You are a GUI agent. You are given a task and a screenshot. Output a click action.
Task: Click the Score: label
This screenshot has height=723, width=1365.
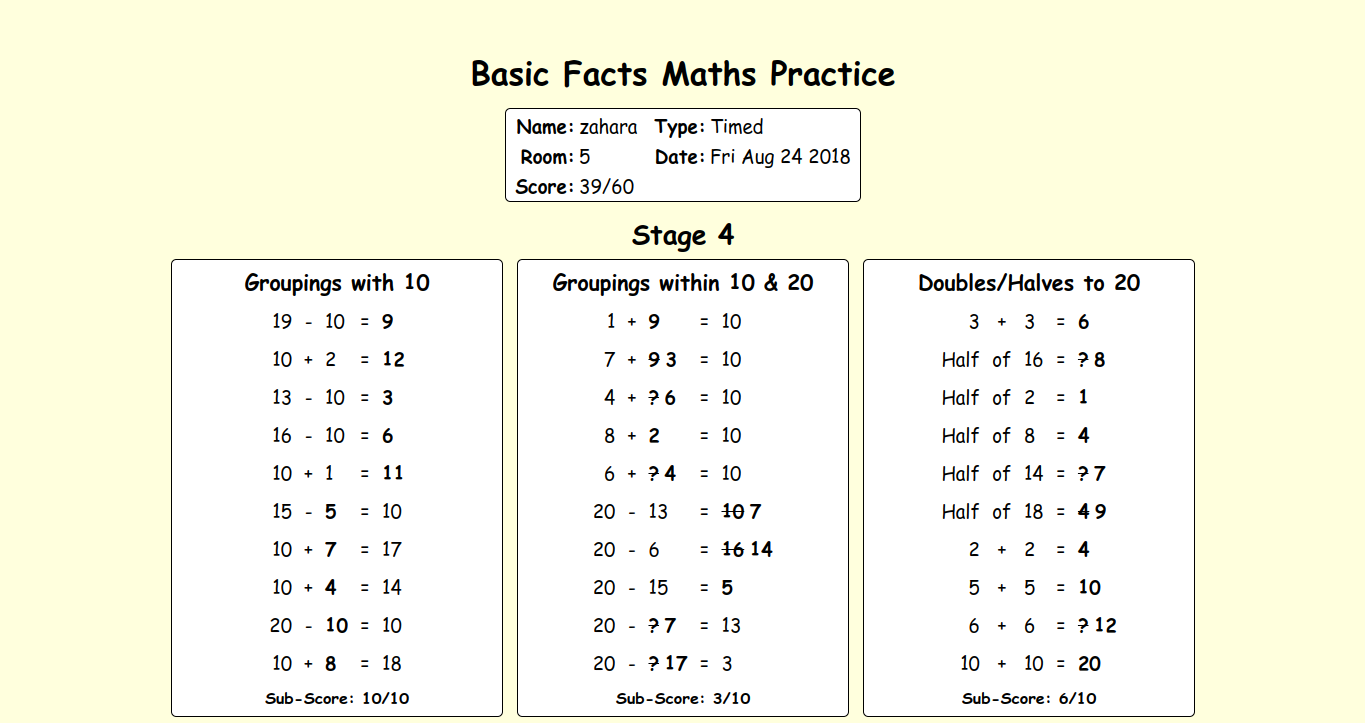[545, 187]
